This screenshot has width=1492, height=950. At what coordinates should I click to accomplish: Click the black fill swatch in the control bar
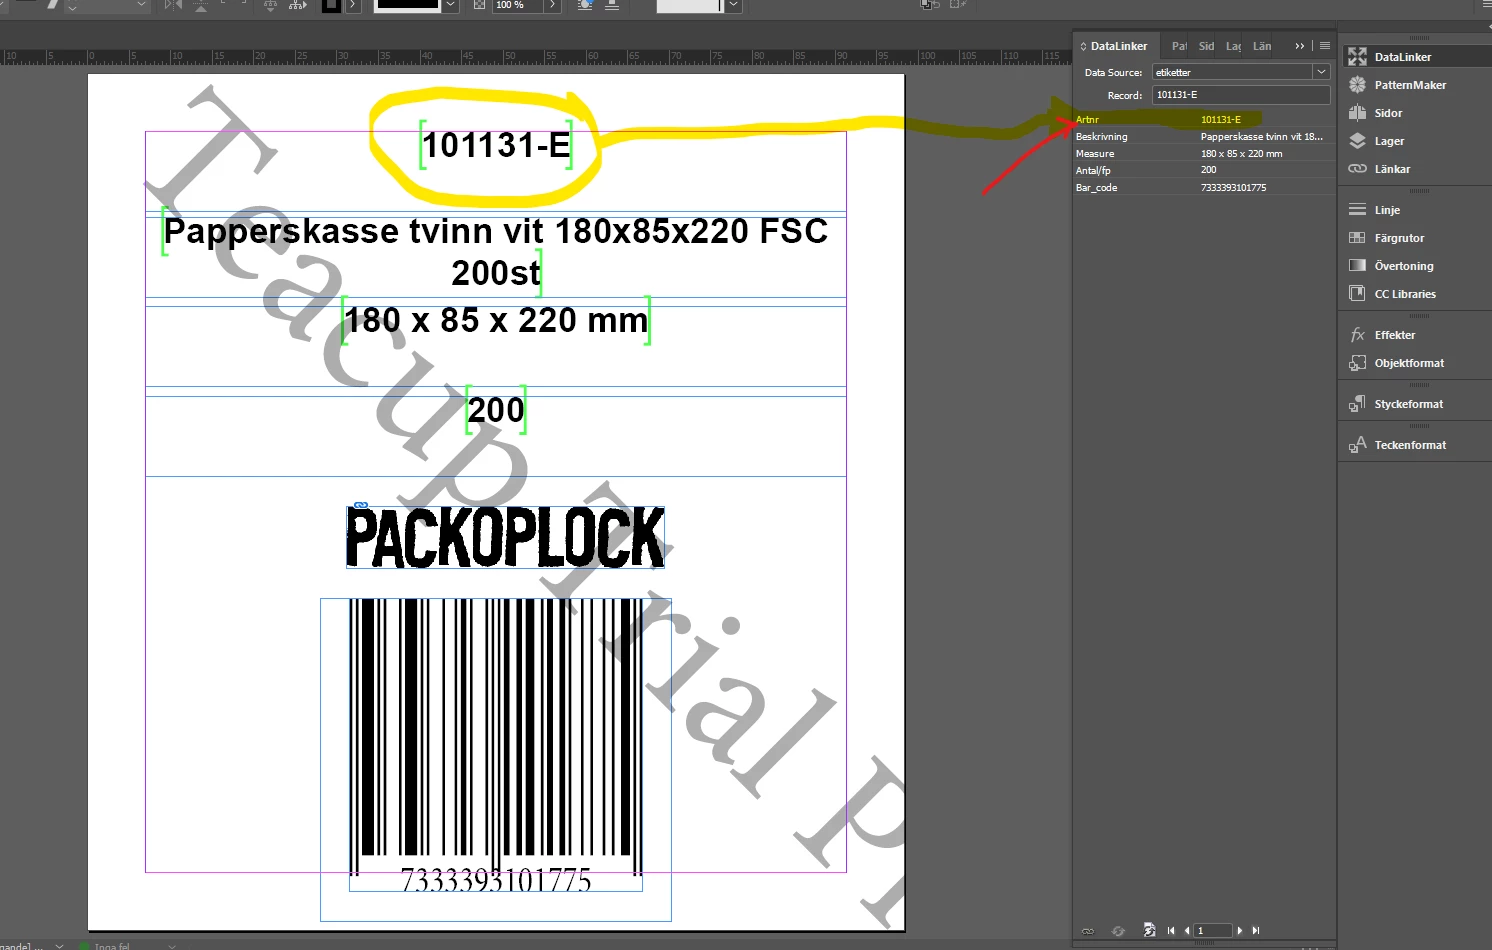pos(331,5)
